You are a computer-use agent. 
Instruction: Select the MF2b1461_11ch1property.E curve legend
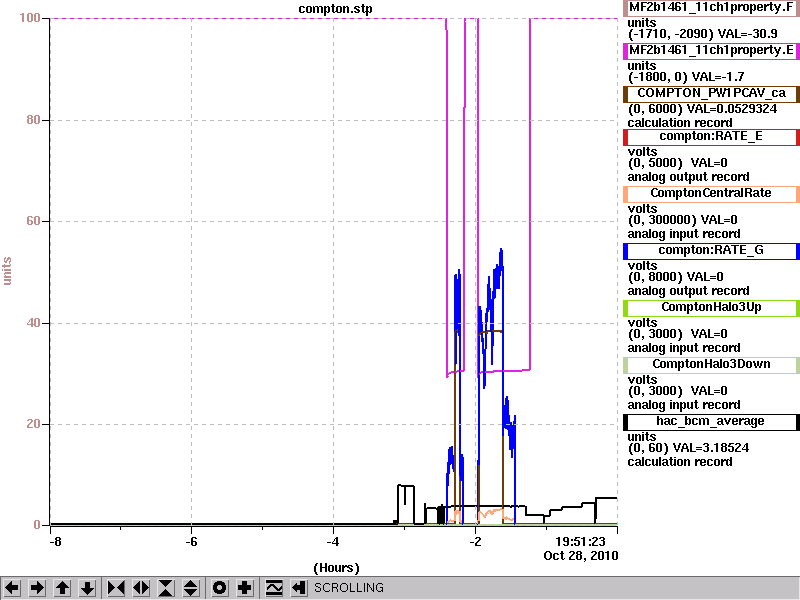click(711, 51)
